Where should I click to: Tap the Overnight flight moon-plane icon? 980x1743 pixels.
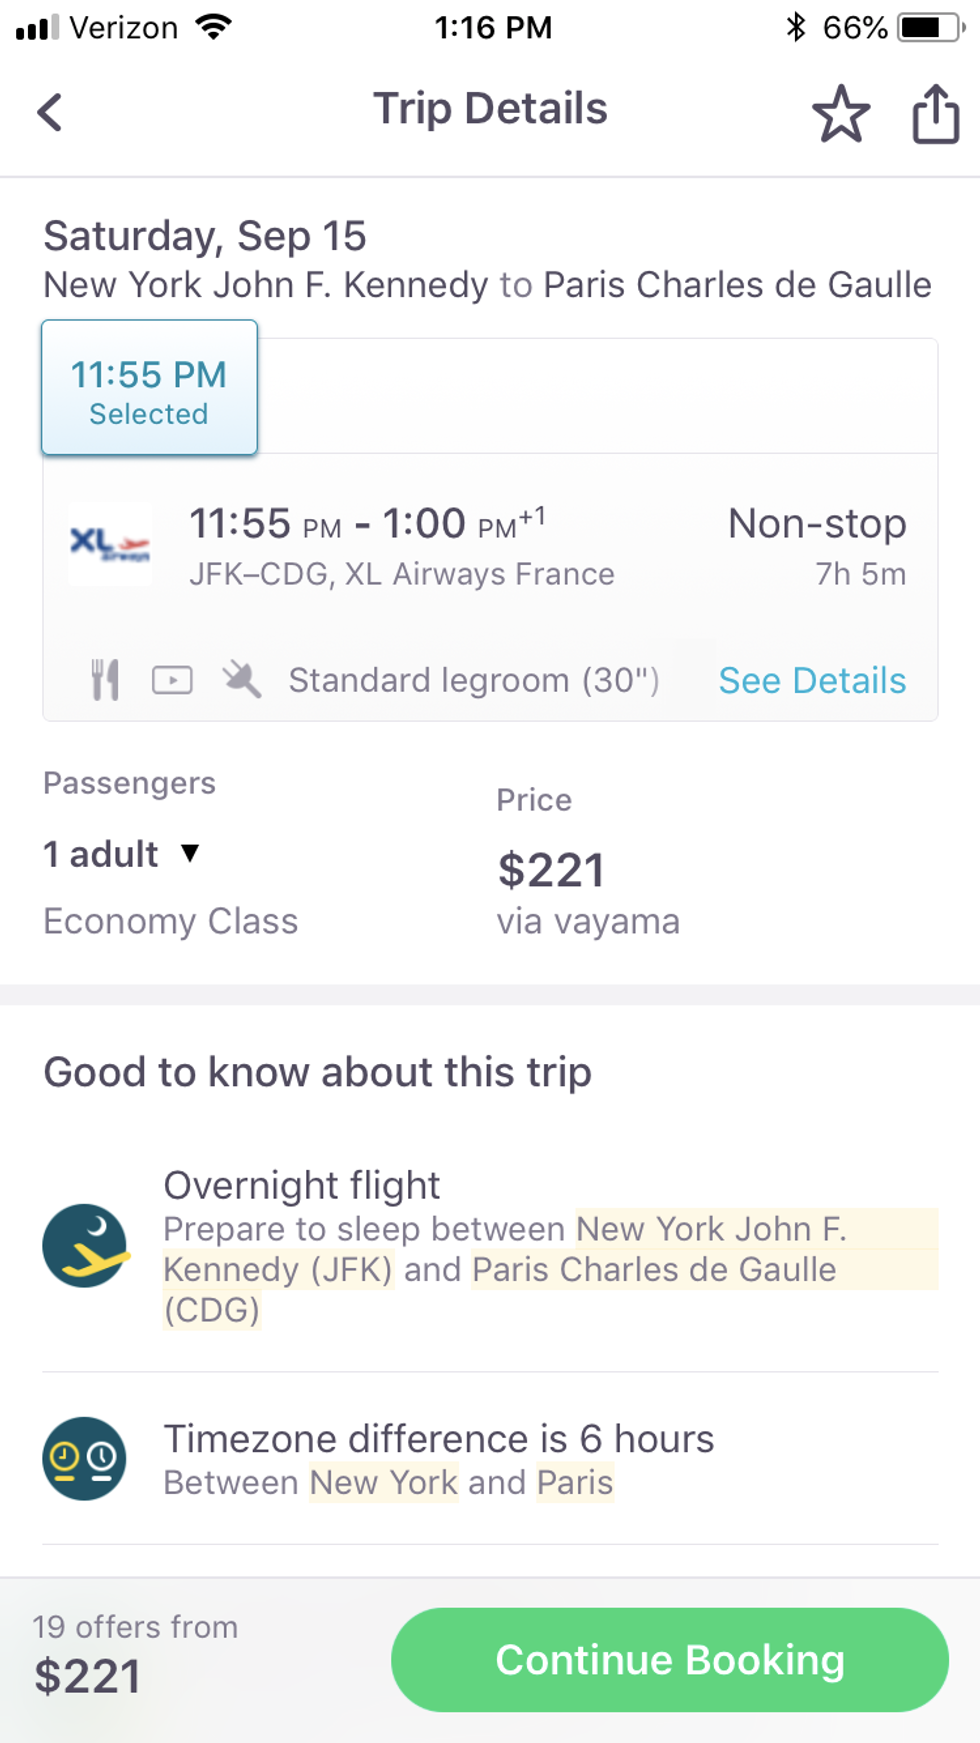(85, 1245)
